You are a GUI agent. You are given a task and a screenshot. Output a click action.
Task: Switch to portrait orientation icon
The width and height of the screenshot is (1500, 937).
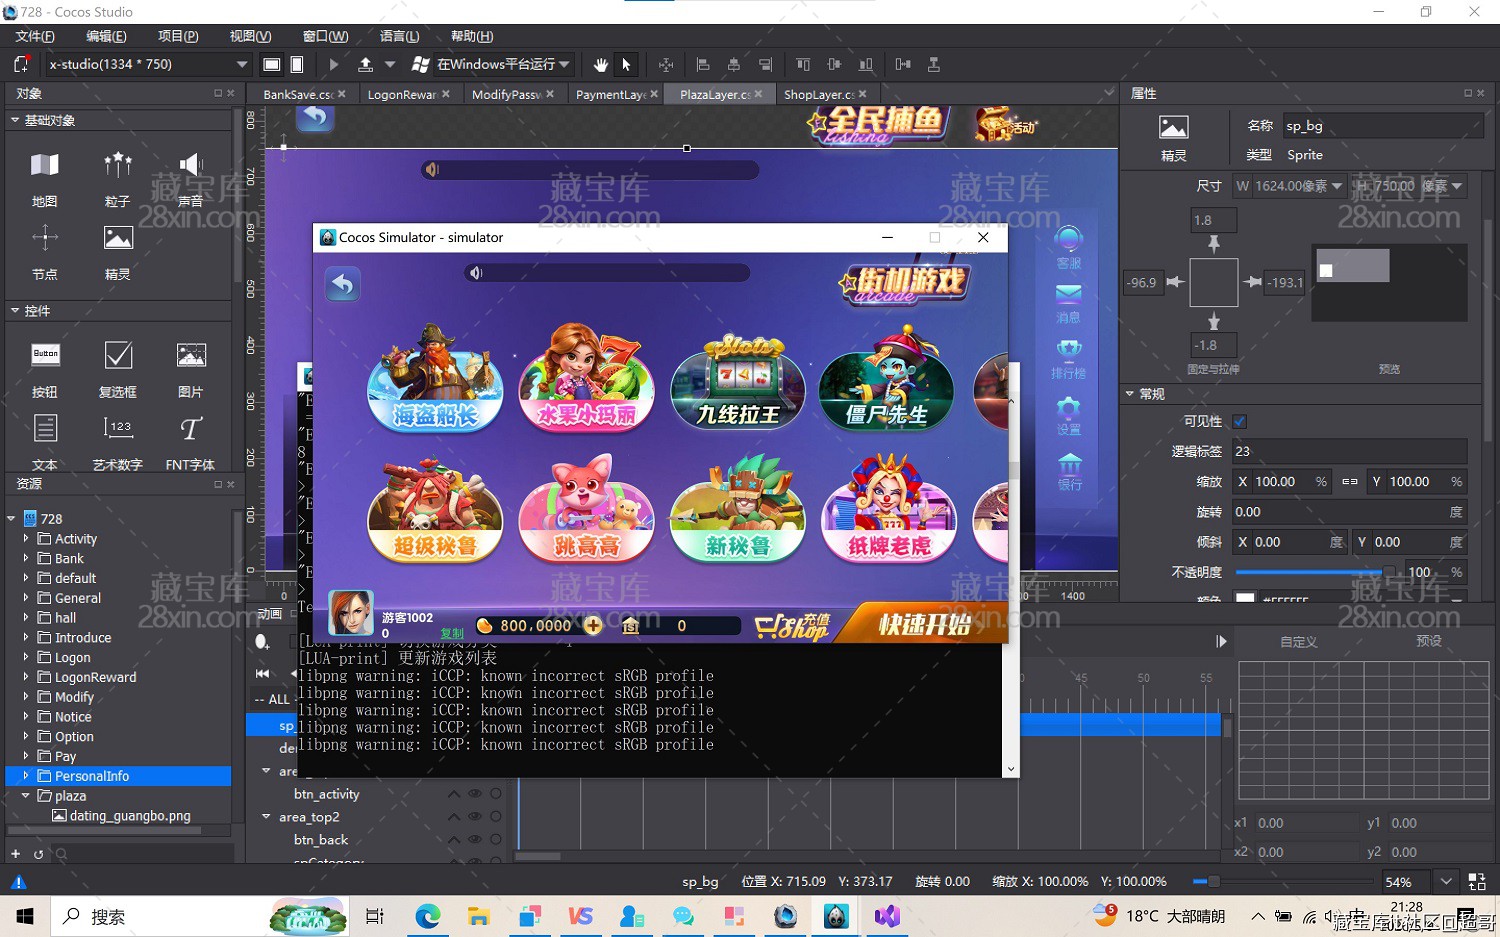[297, 64]
